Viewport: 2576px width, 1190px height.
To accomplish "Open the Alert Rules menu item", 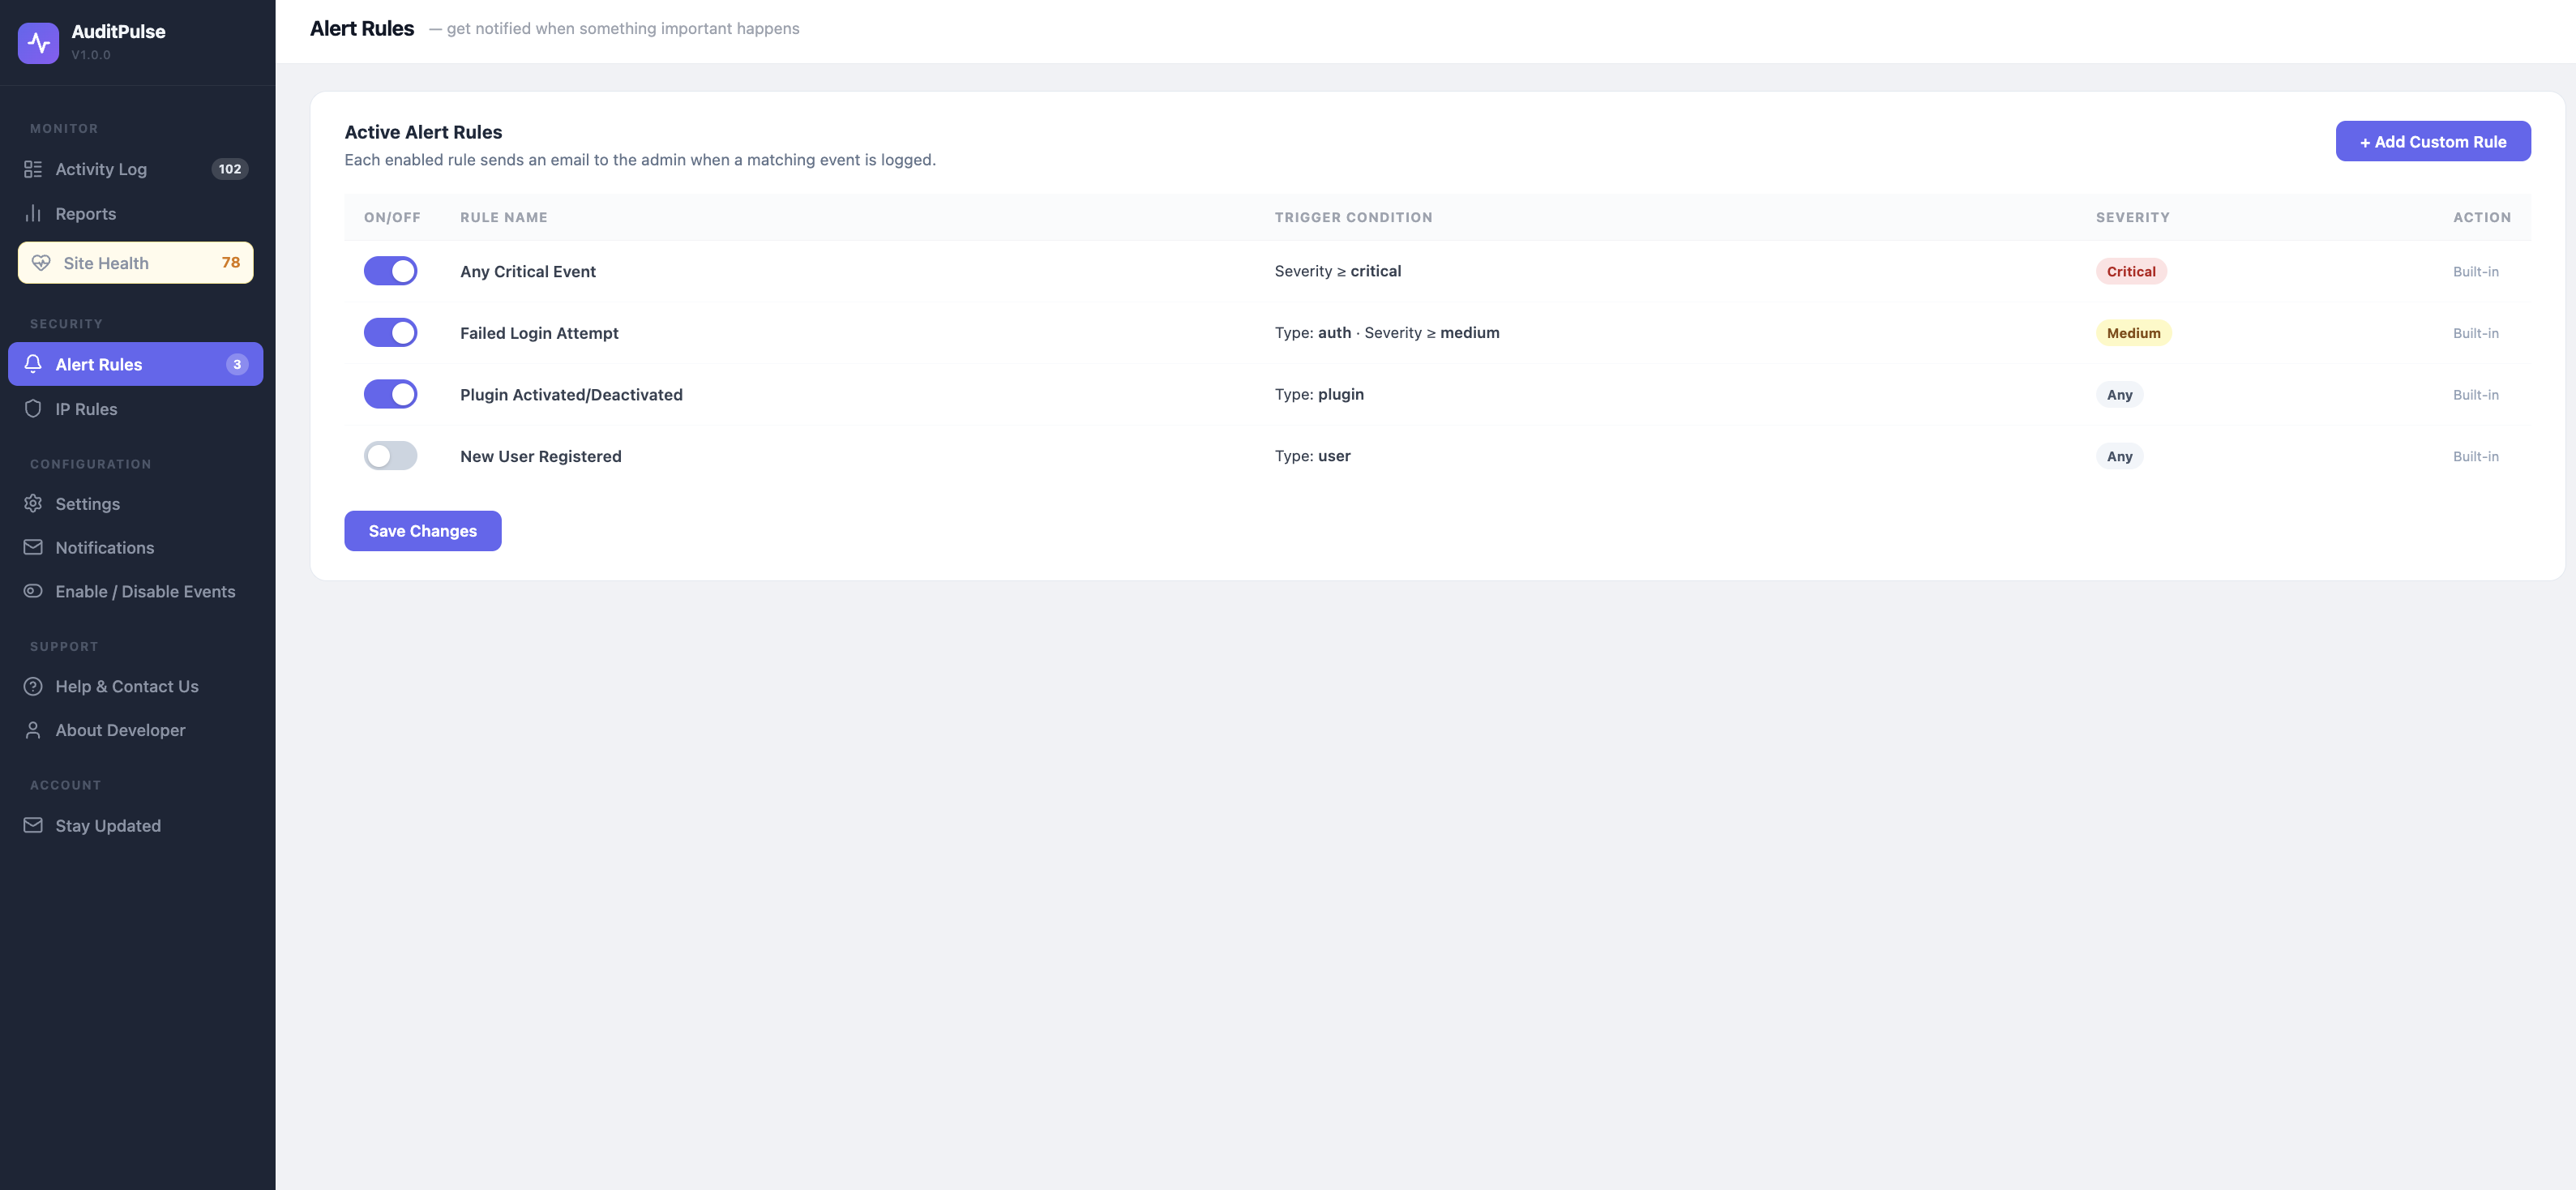I will 136,364.
